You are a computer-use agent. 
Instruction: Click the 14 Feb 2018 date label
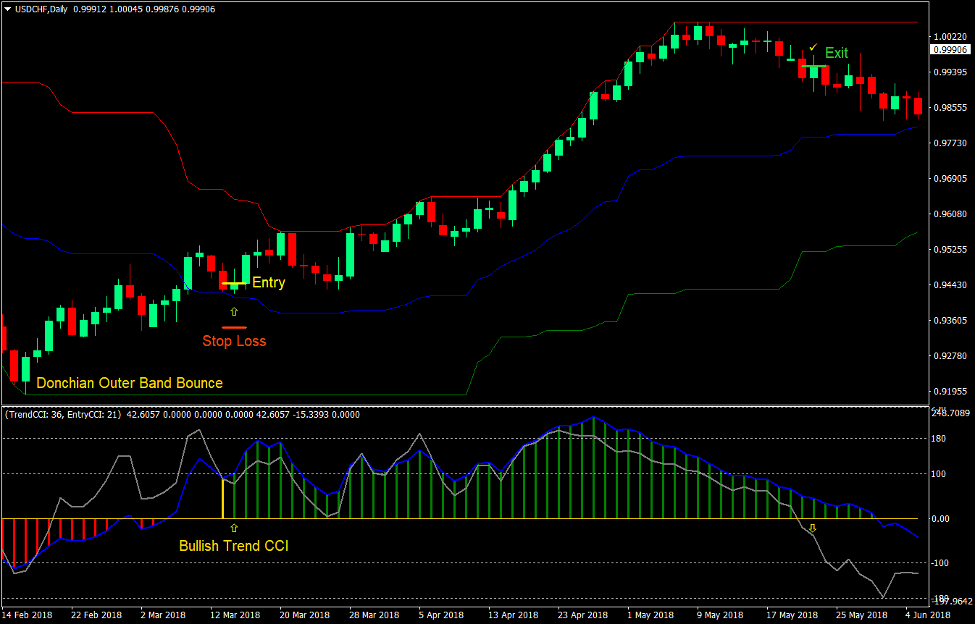(x=30, y=615)
